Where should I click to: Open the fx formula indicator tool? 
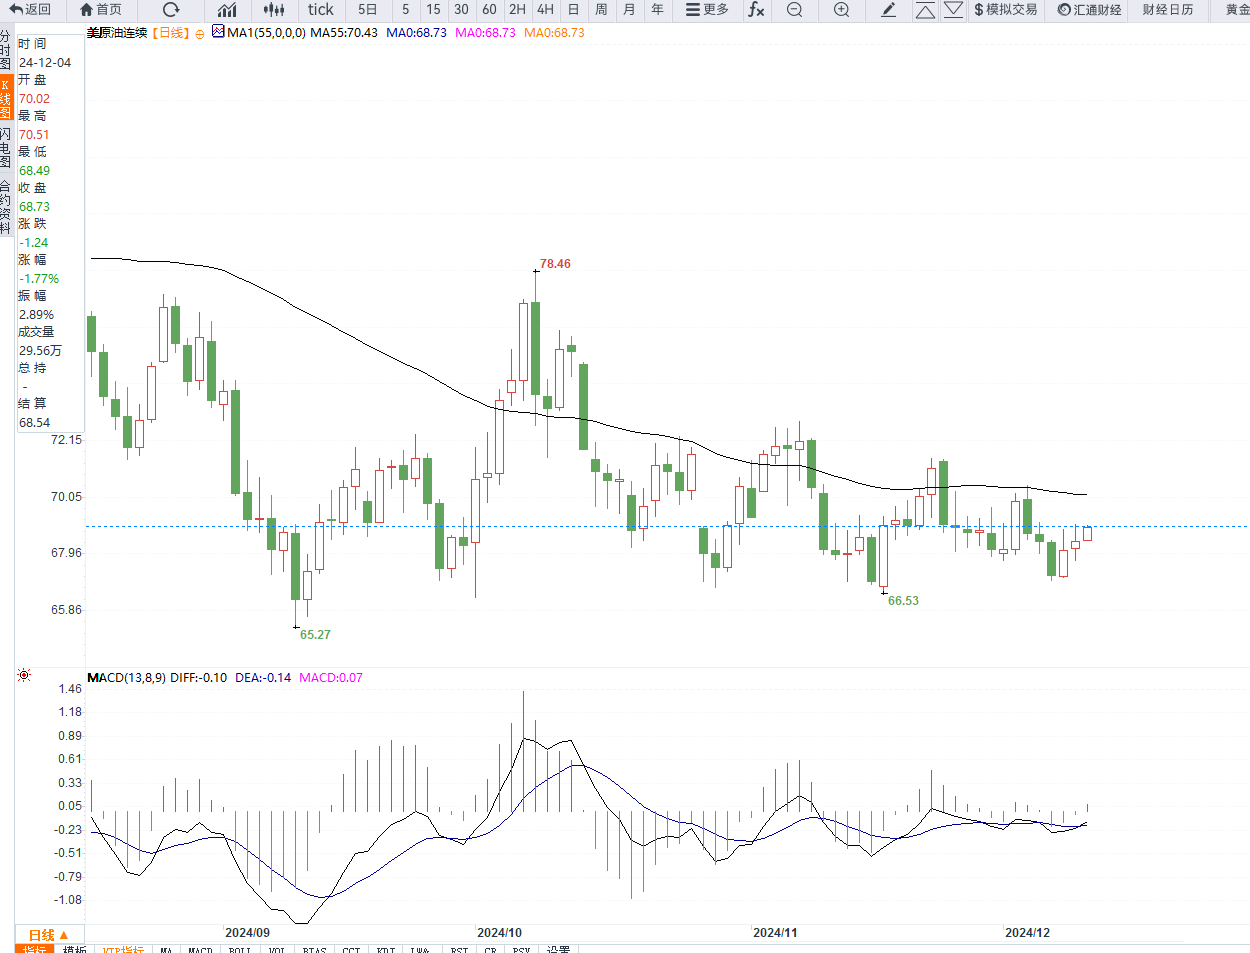pyautogui.click(x=756, y=10)
